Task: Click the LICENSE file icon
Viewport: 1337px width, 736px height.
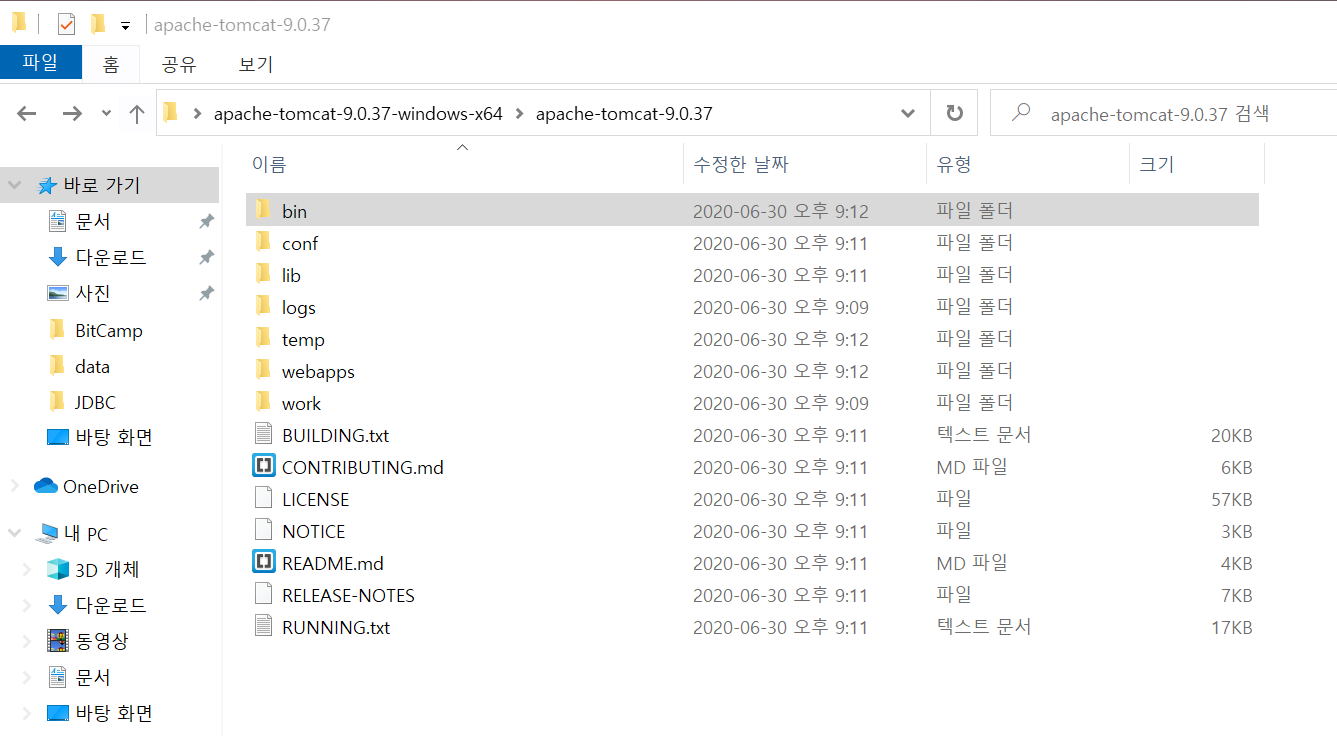Action: tap(263, 498)
